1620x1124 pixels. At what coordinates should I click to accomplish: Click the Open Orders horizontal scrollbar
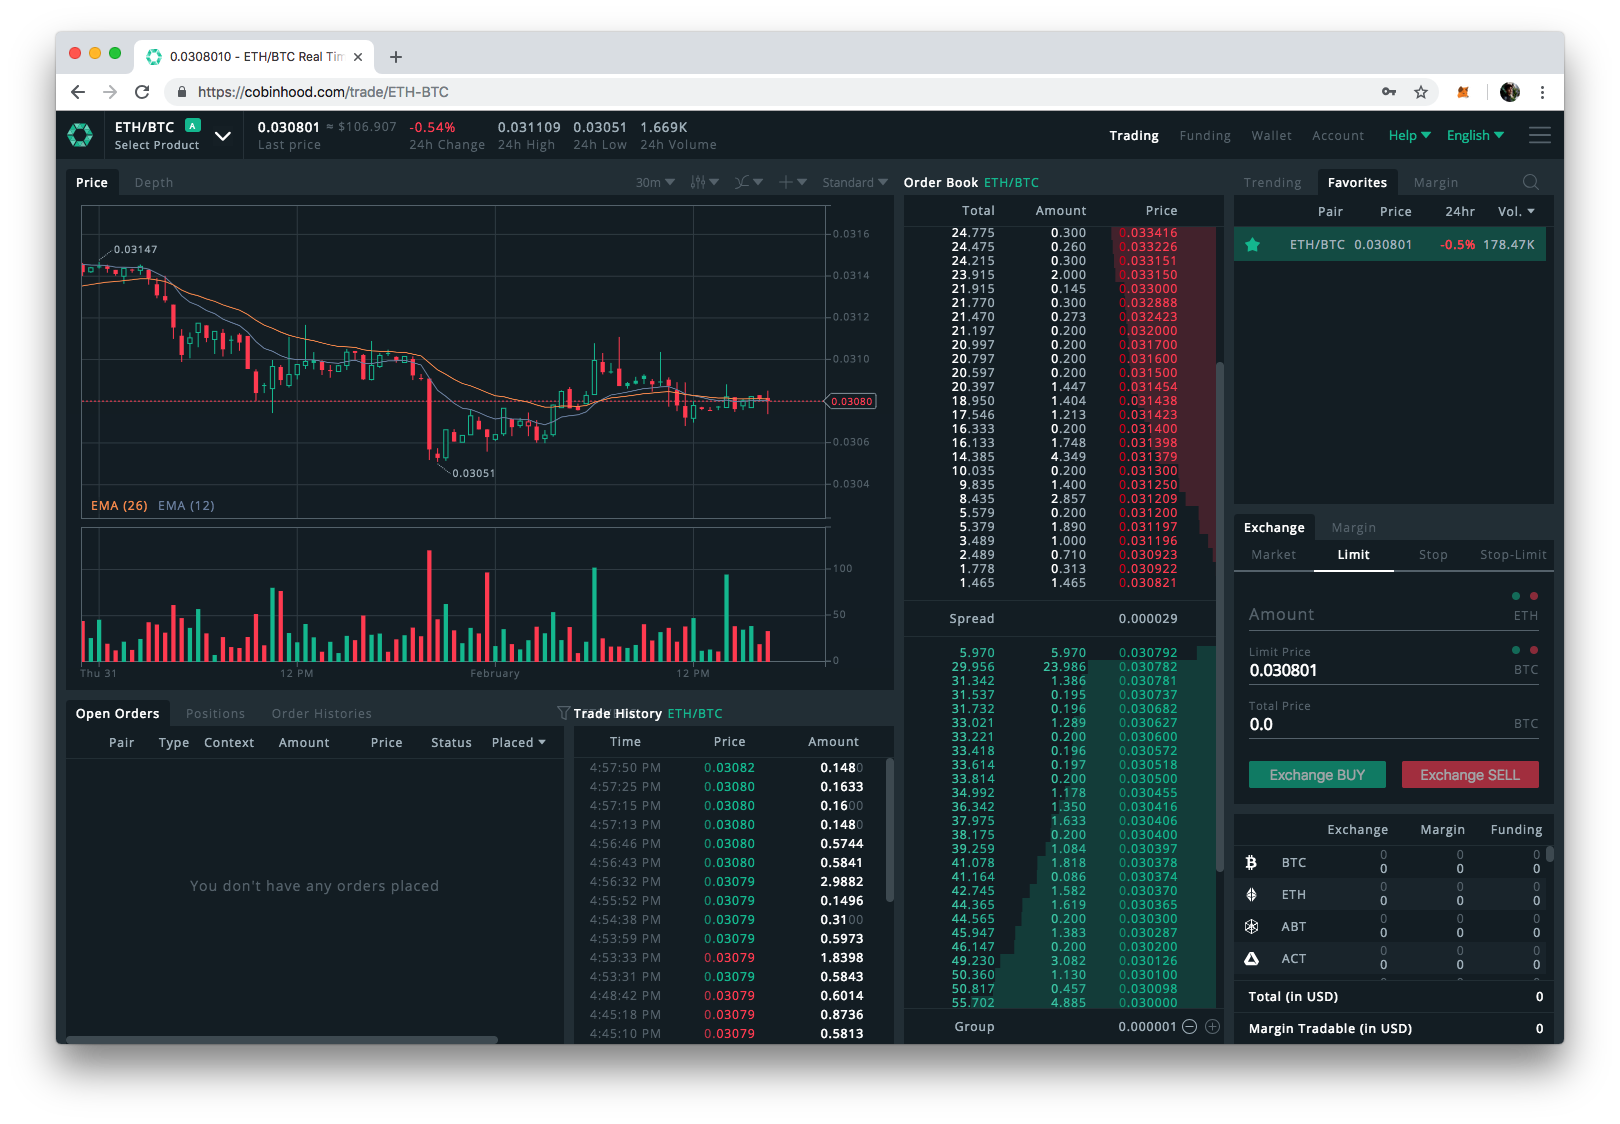282,1040
